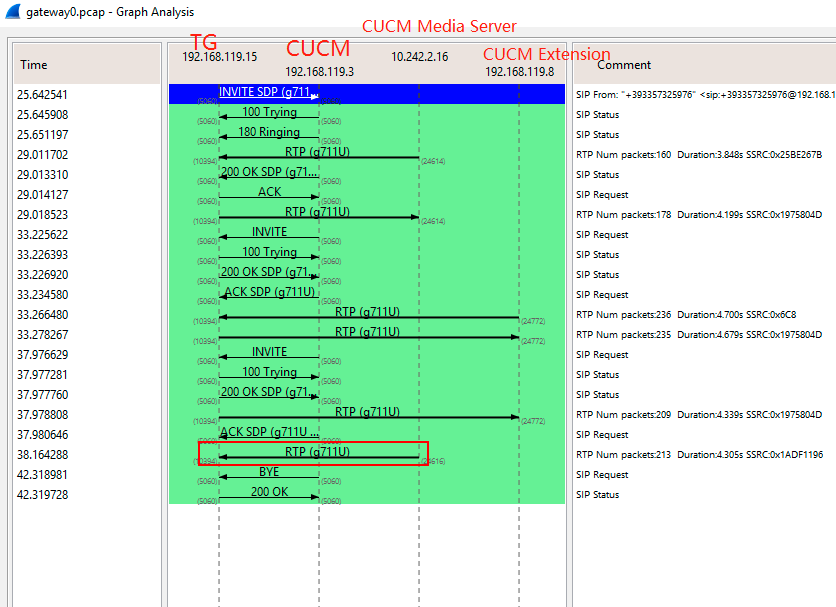Select the ACK message at 29.014127
Image resolution: width=836 pixels, height=607 pixels.
269,193
